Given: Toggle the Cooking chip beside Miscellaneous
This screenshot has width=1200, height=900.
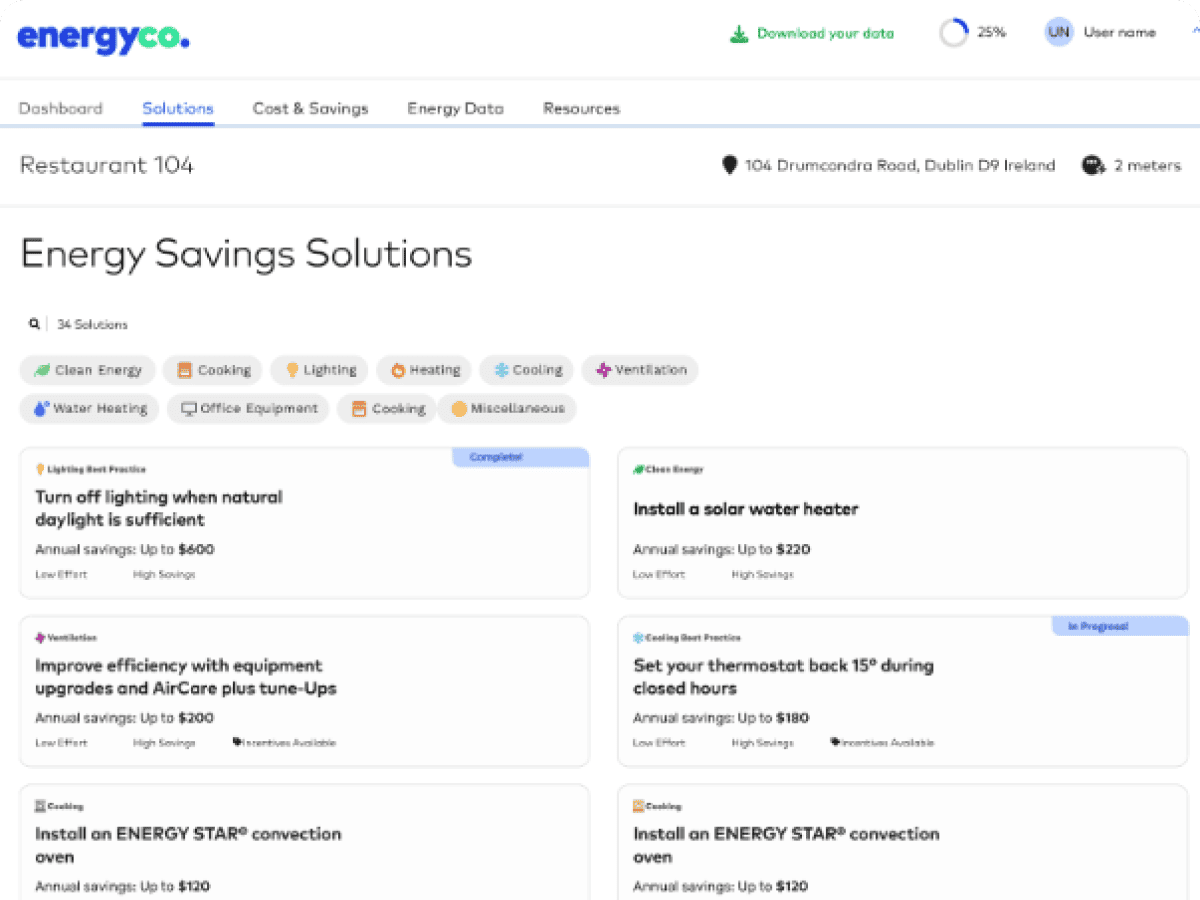Looking at the screenshot, I should [387, 408].
